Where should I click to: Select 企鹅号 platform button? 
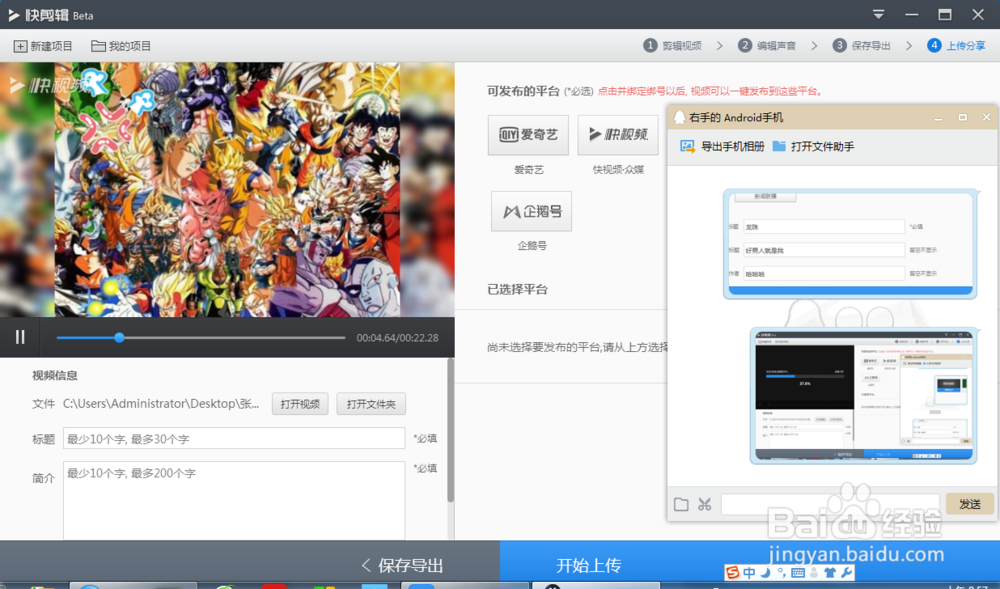[531, 211]
